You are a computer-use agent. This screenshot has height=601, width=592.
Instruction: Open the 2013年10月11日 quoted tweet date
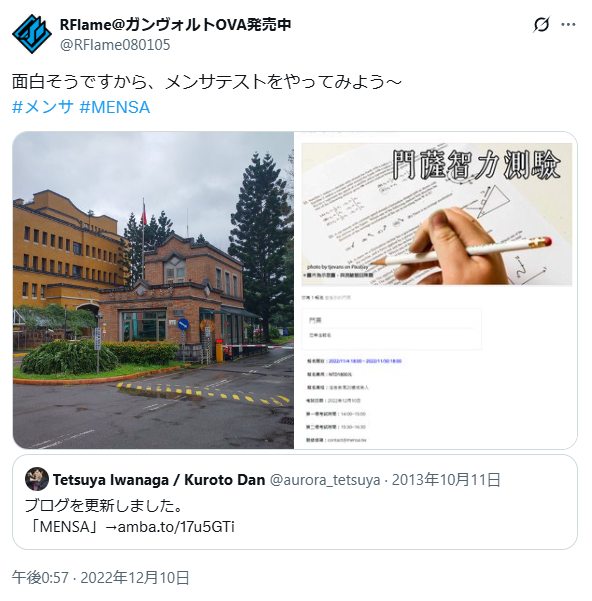coord(446,480)
